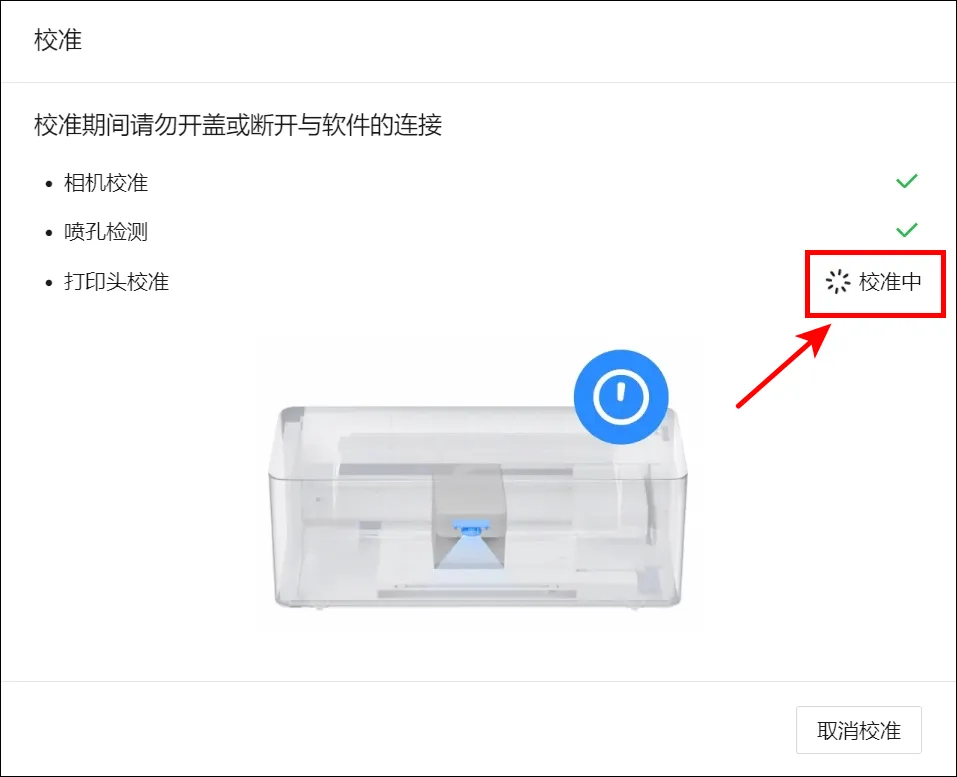The image size is (957, 777).
Task: Click green checkmark beside 相机校准
Action: tap(906, 181)
